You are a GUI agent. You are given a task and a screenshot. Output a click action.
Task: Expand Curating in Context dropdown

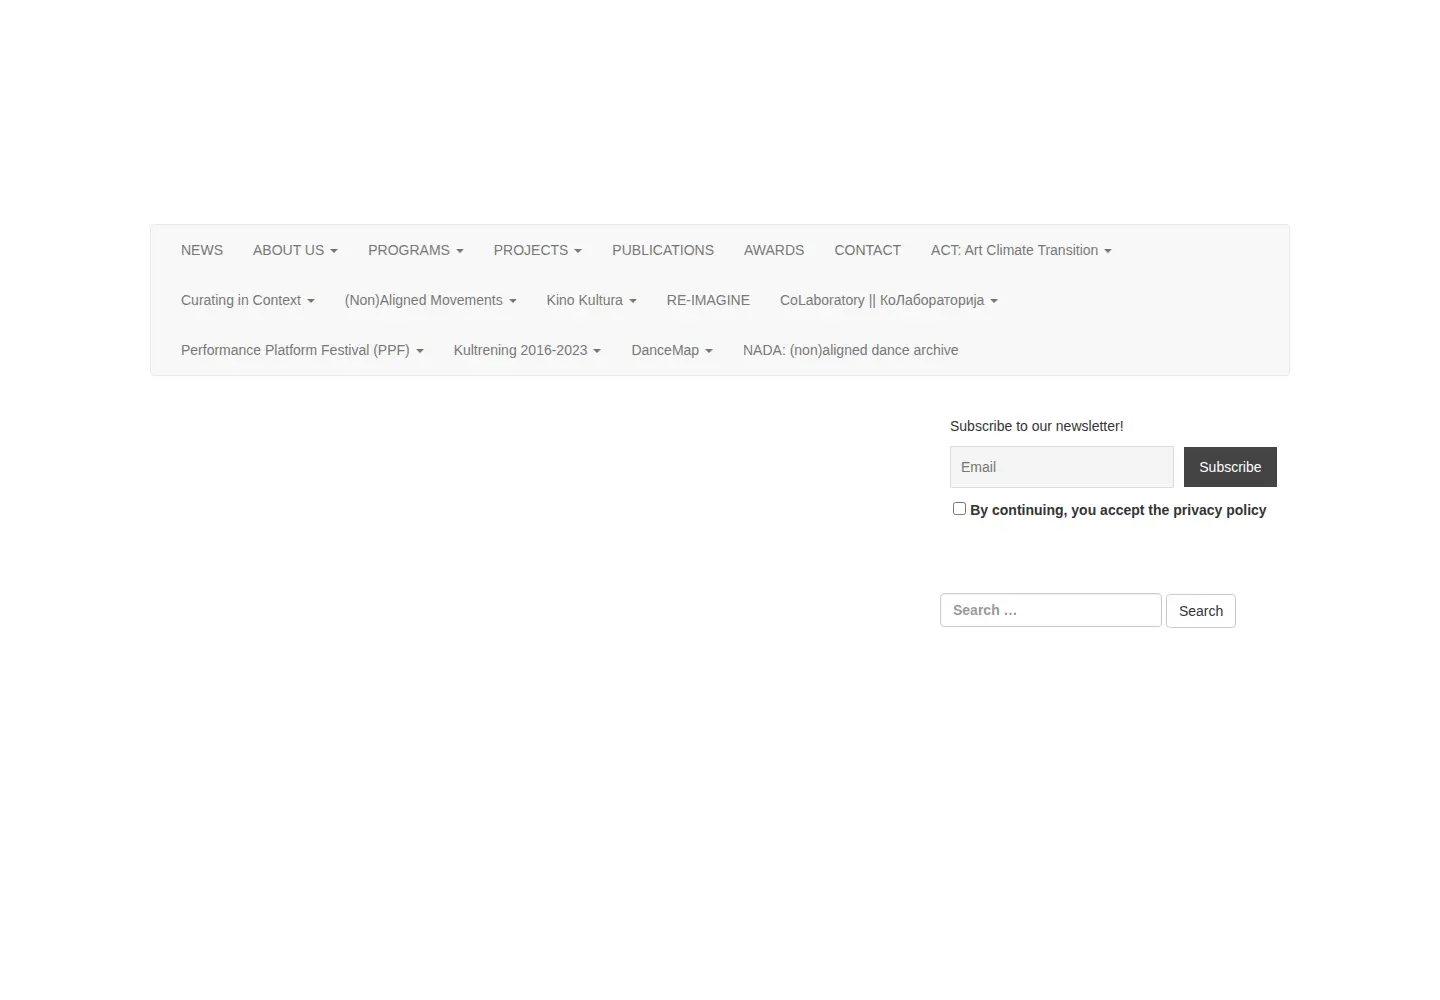click(x=248, y=300)
